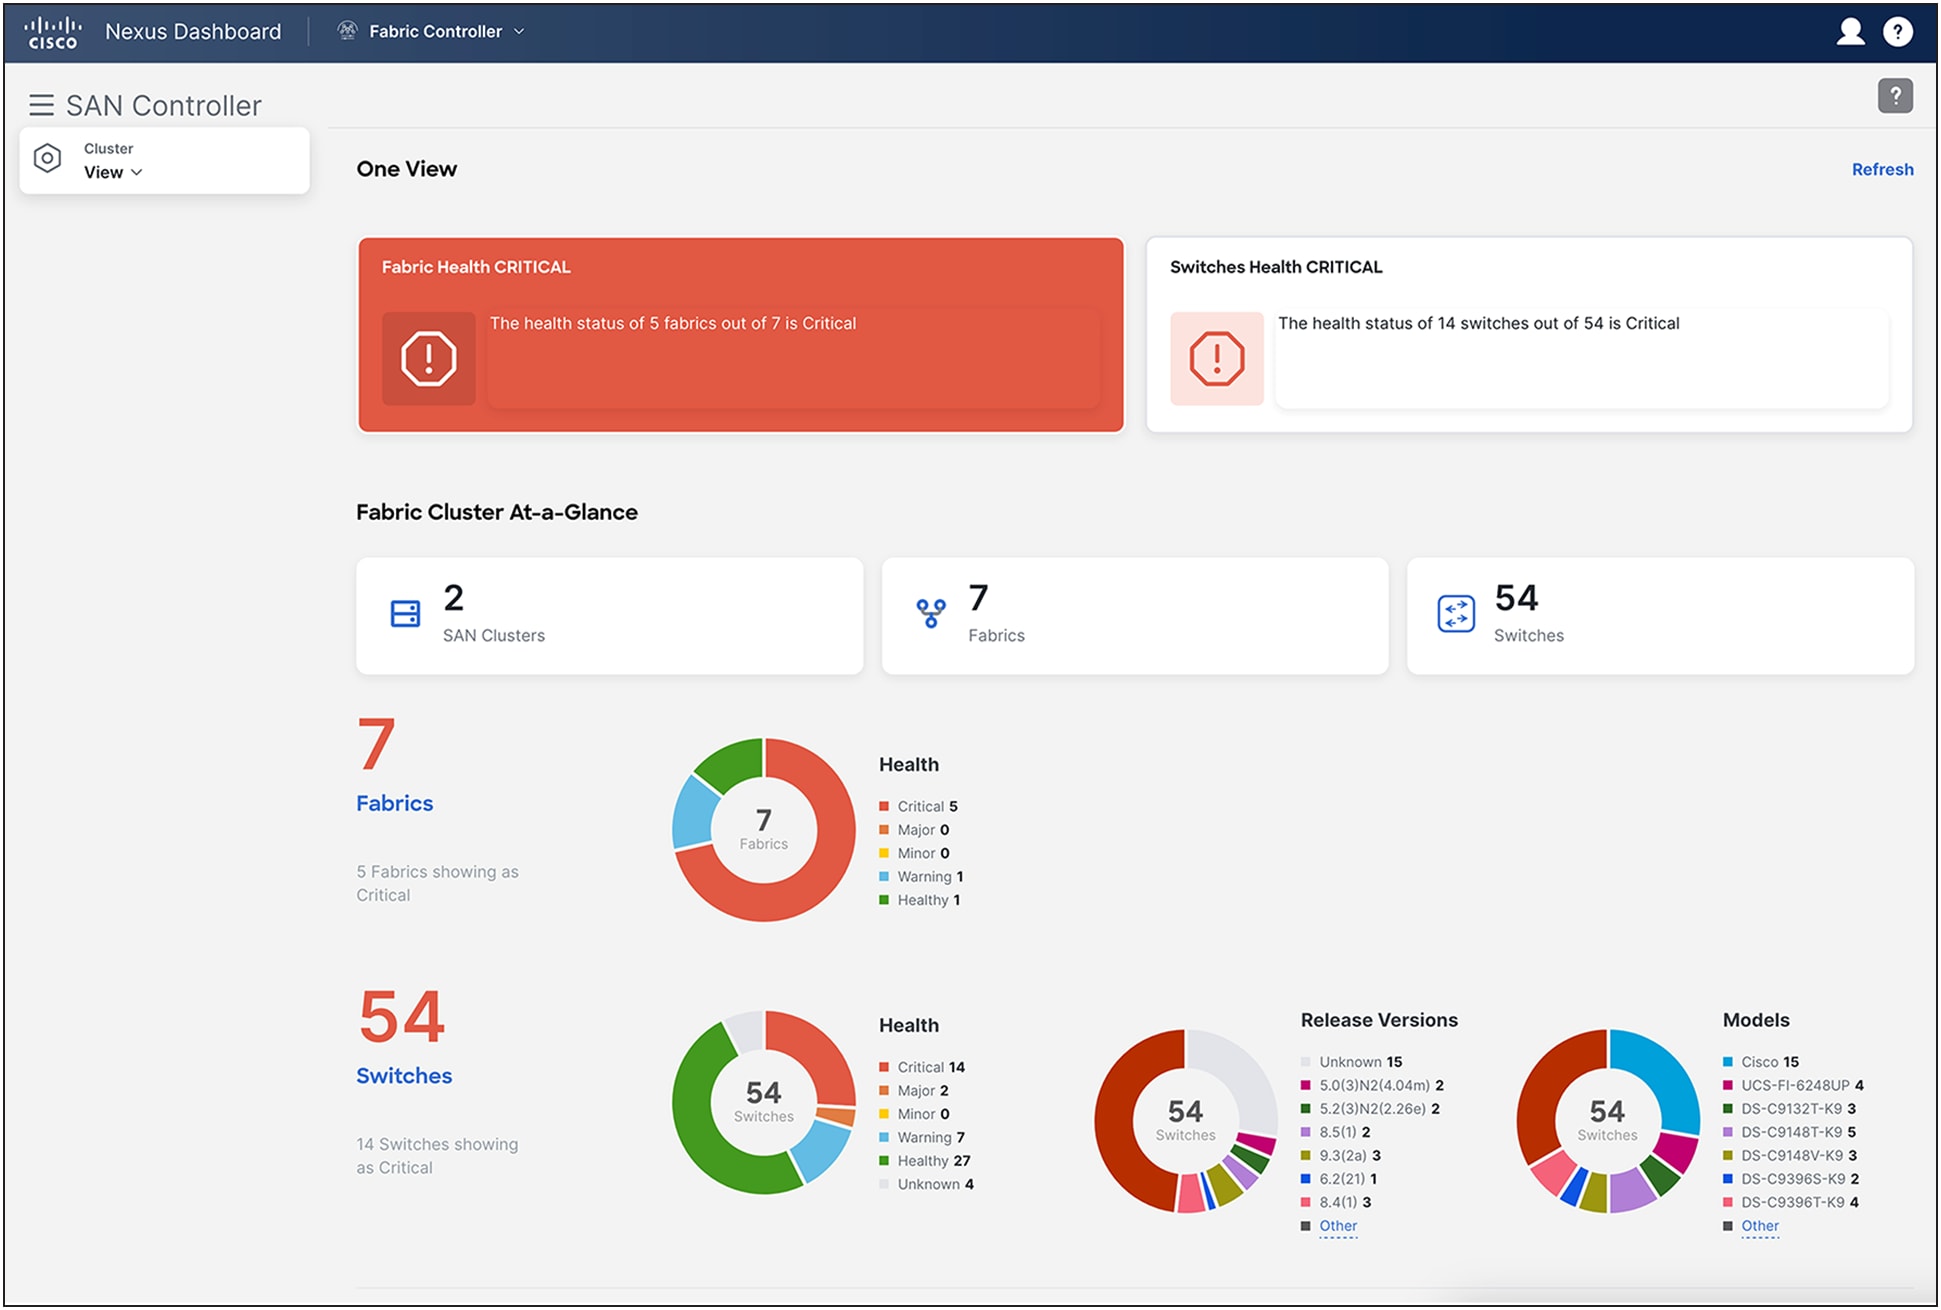Click the Switches arrows icon
The width and height of the screenshot is (1941, 1310).
[1456, 613]
